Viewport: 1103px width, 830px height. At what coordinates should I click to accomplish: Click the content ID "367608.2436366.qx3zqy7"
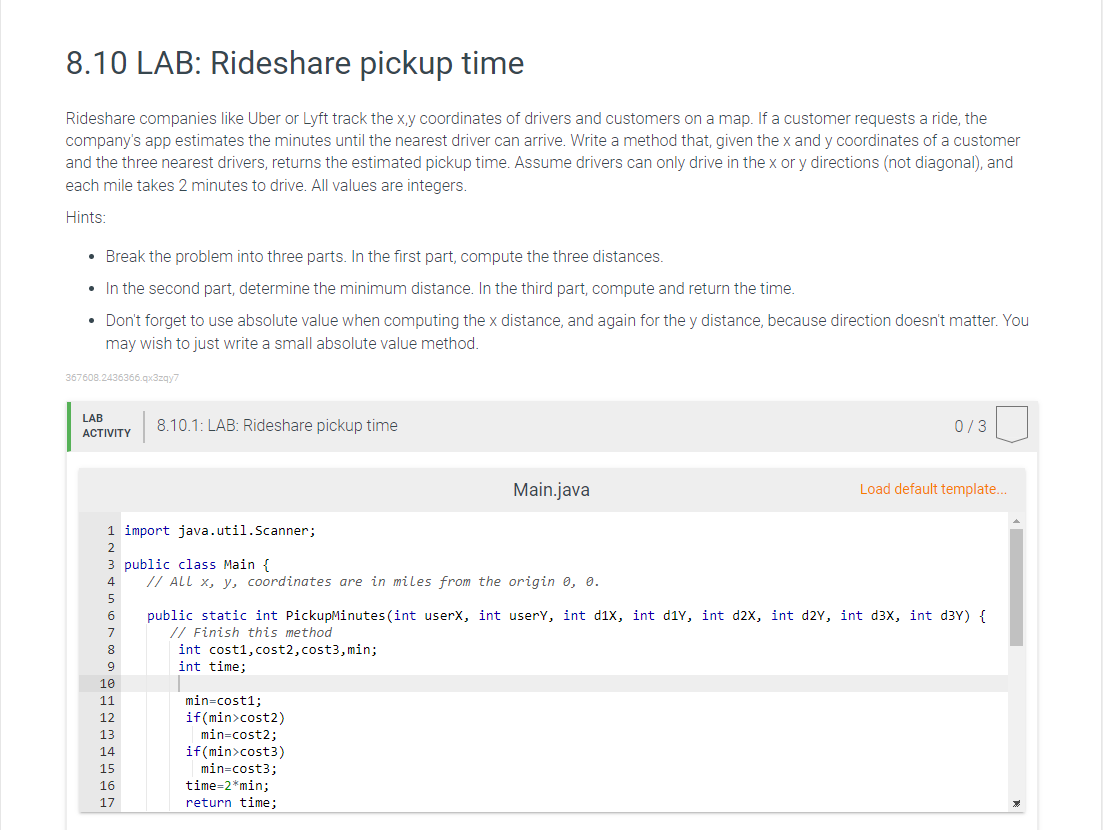pyautogui.click(x=122, y=377)
